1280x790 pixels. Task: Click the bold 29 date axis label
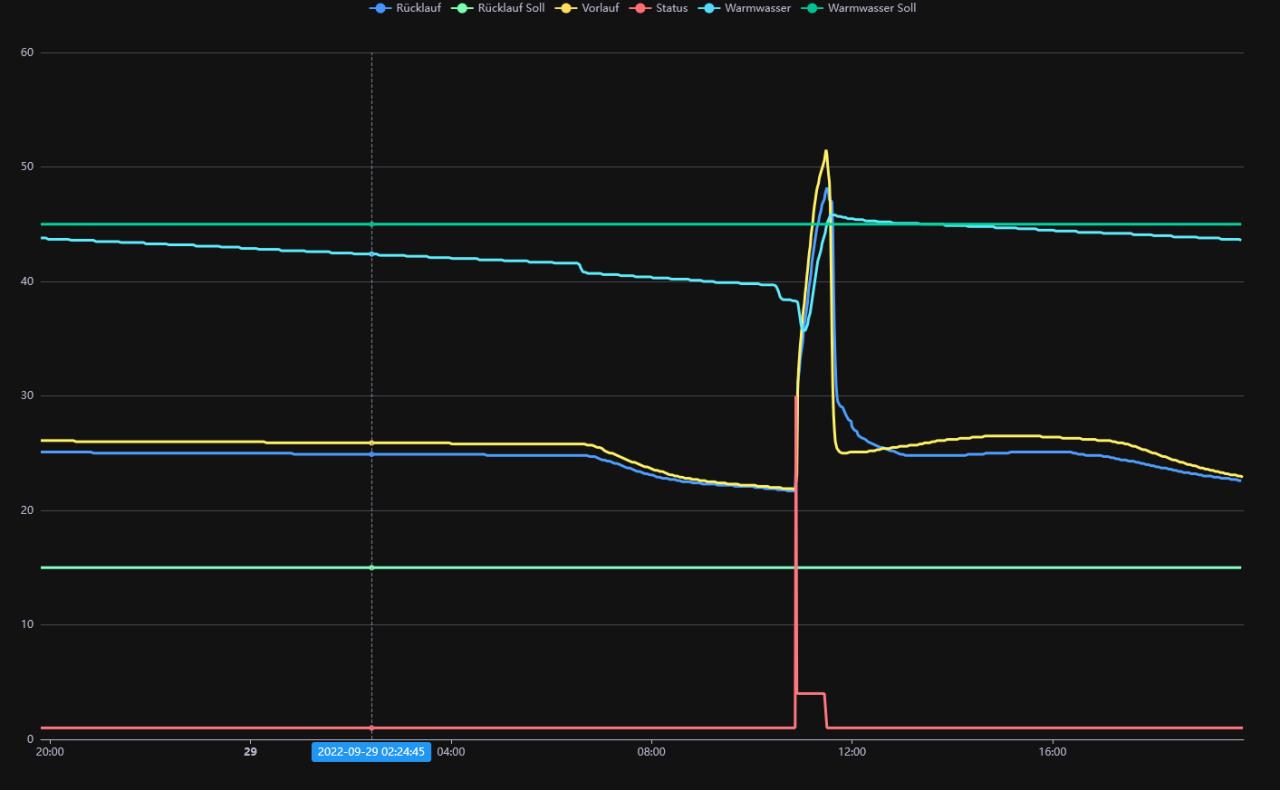pyautogui.click(x=250, y=752)
